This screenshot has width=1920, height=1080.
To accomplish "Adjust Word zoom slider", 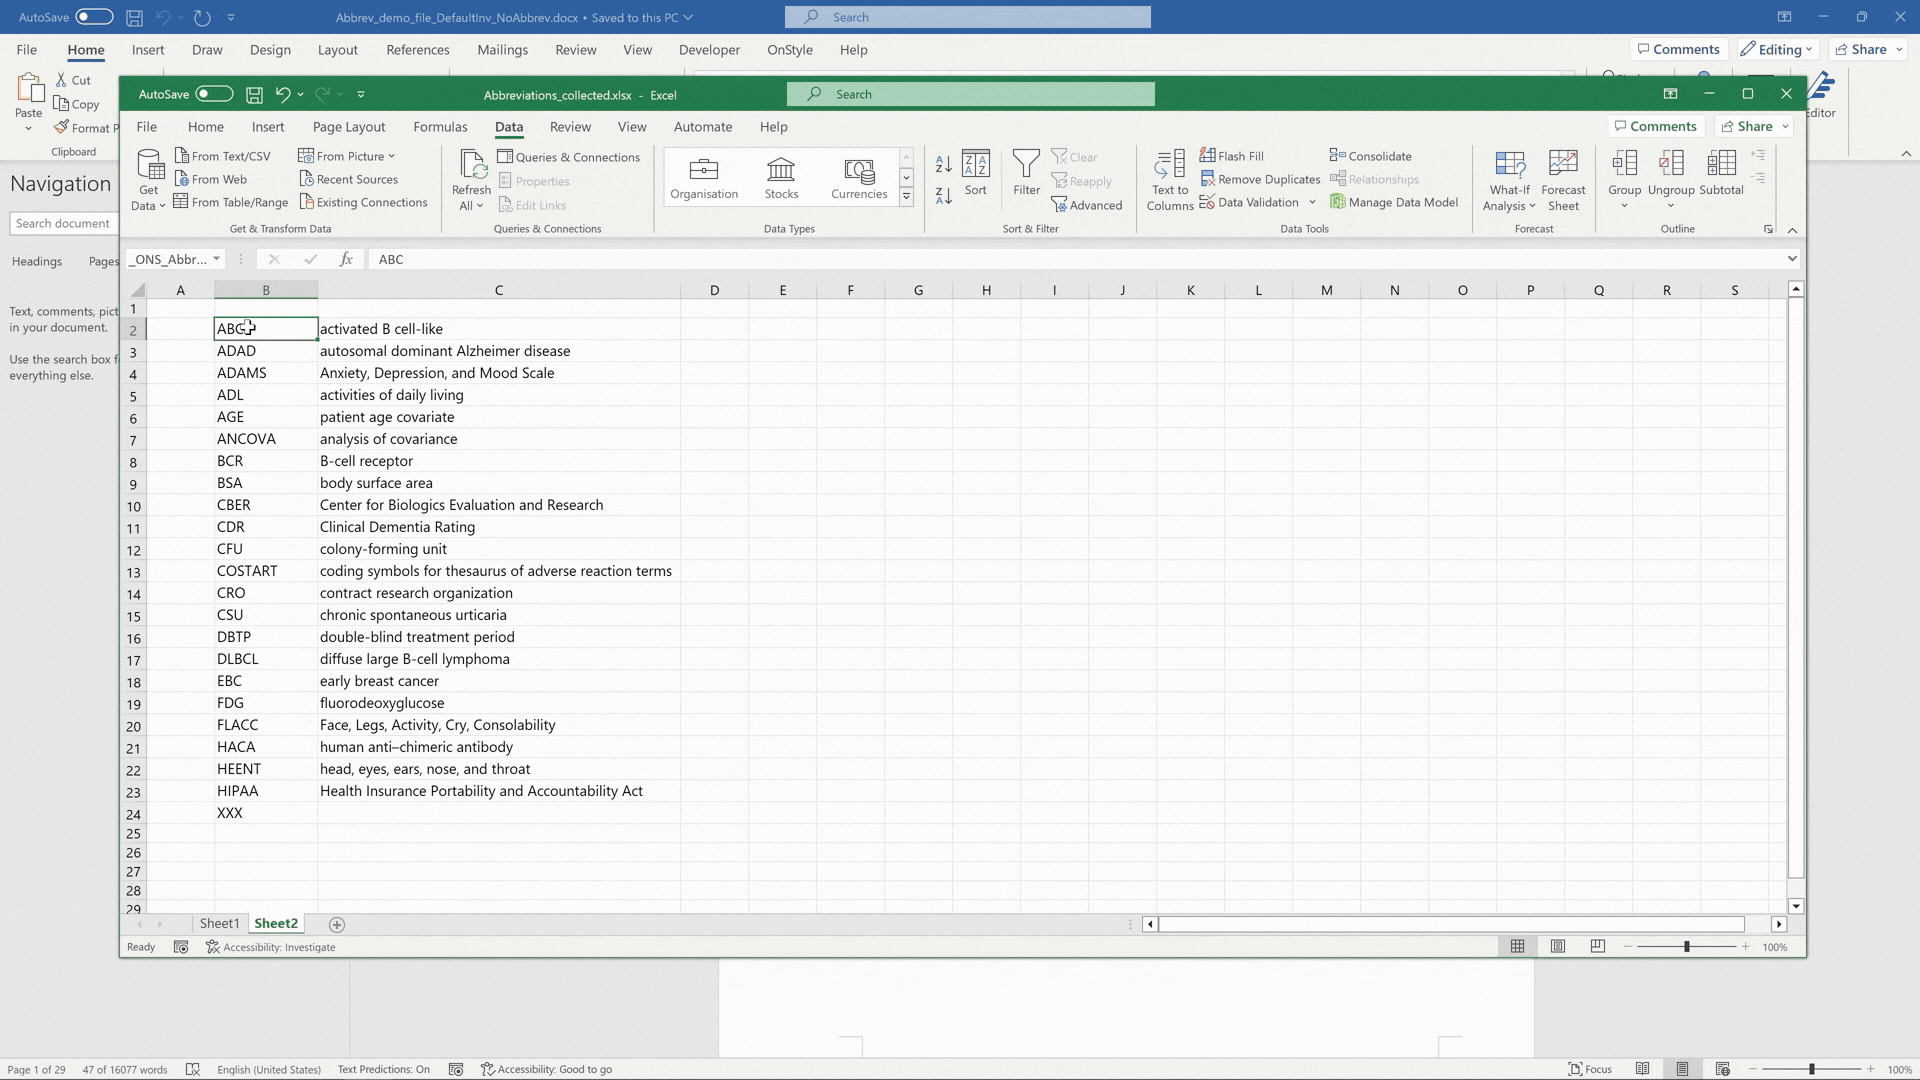I will coord(1811,1069).
